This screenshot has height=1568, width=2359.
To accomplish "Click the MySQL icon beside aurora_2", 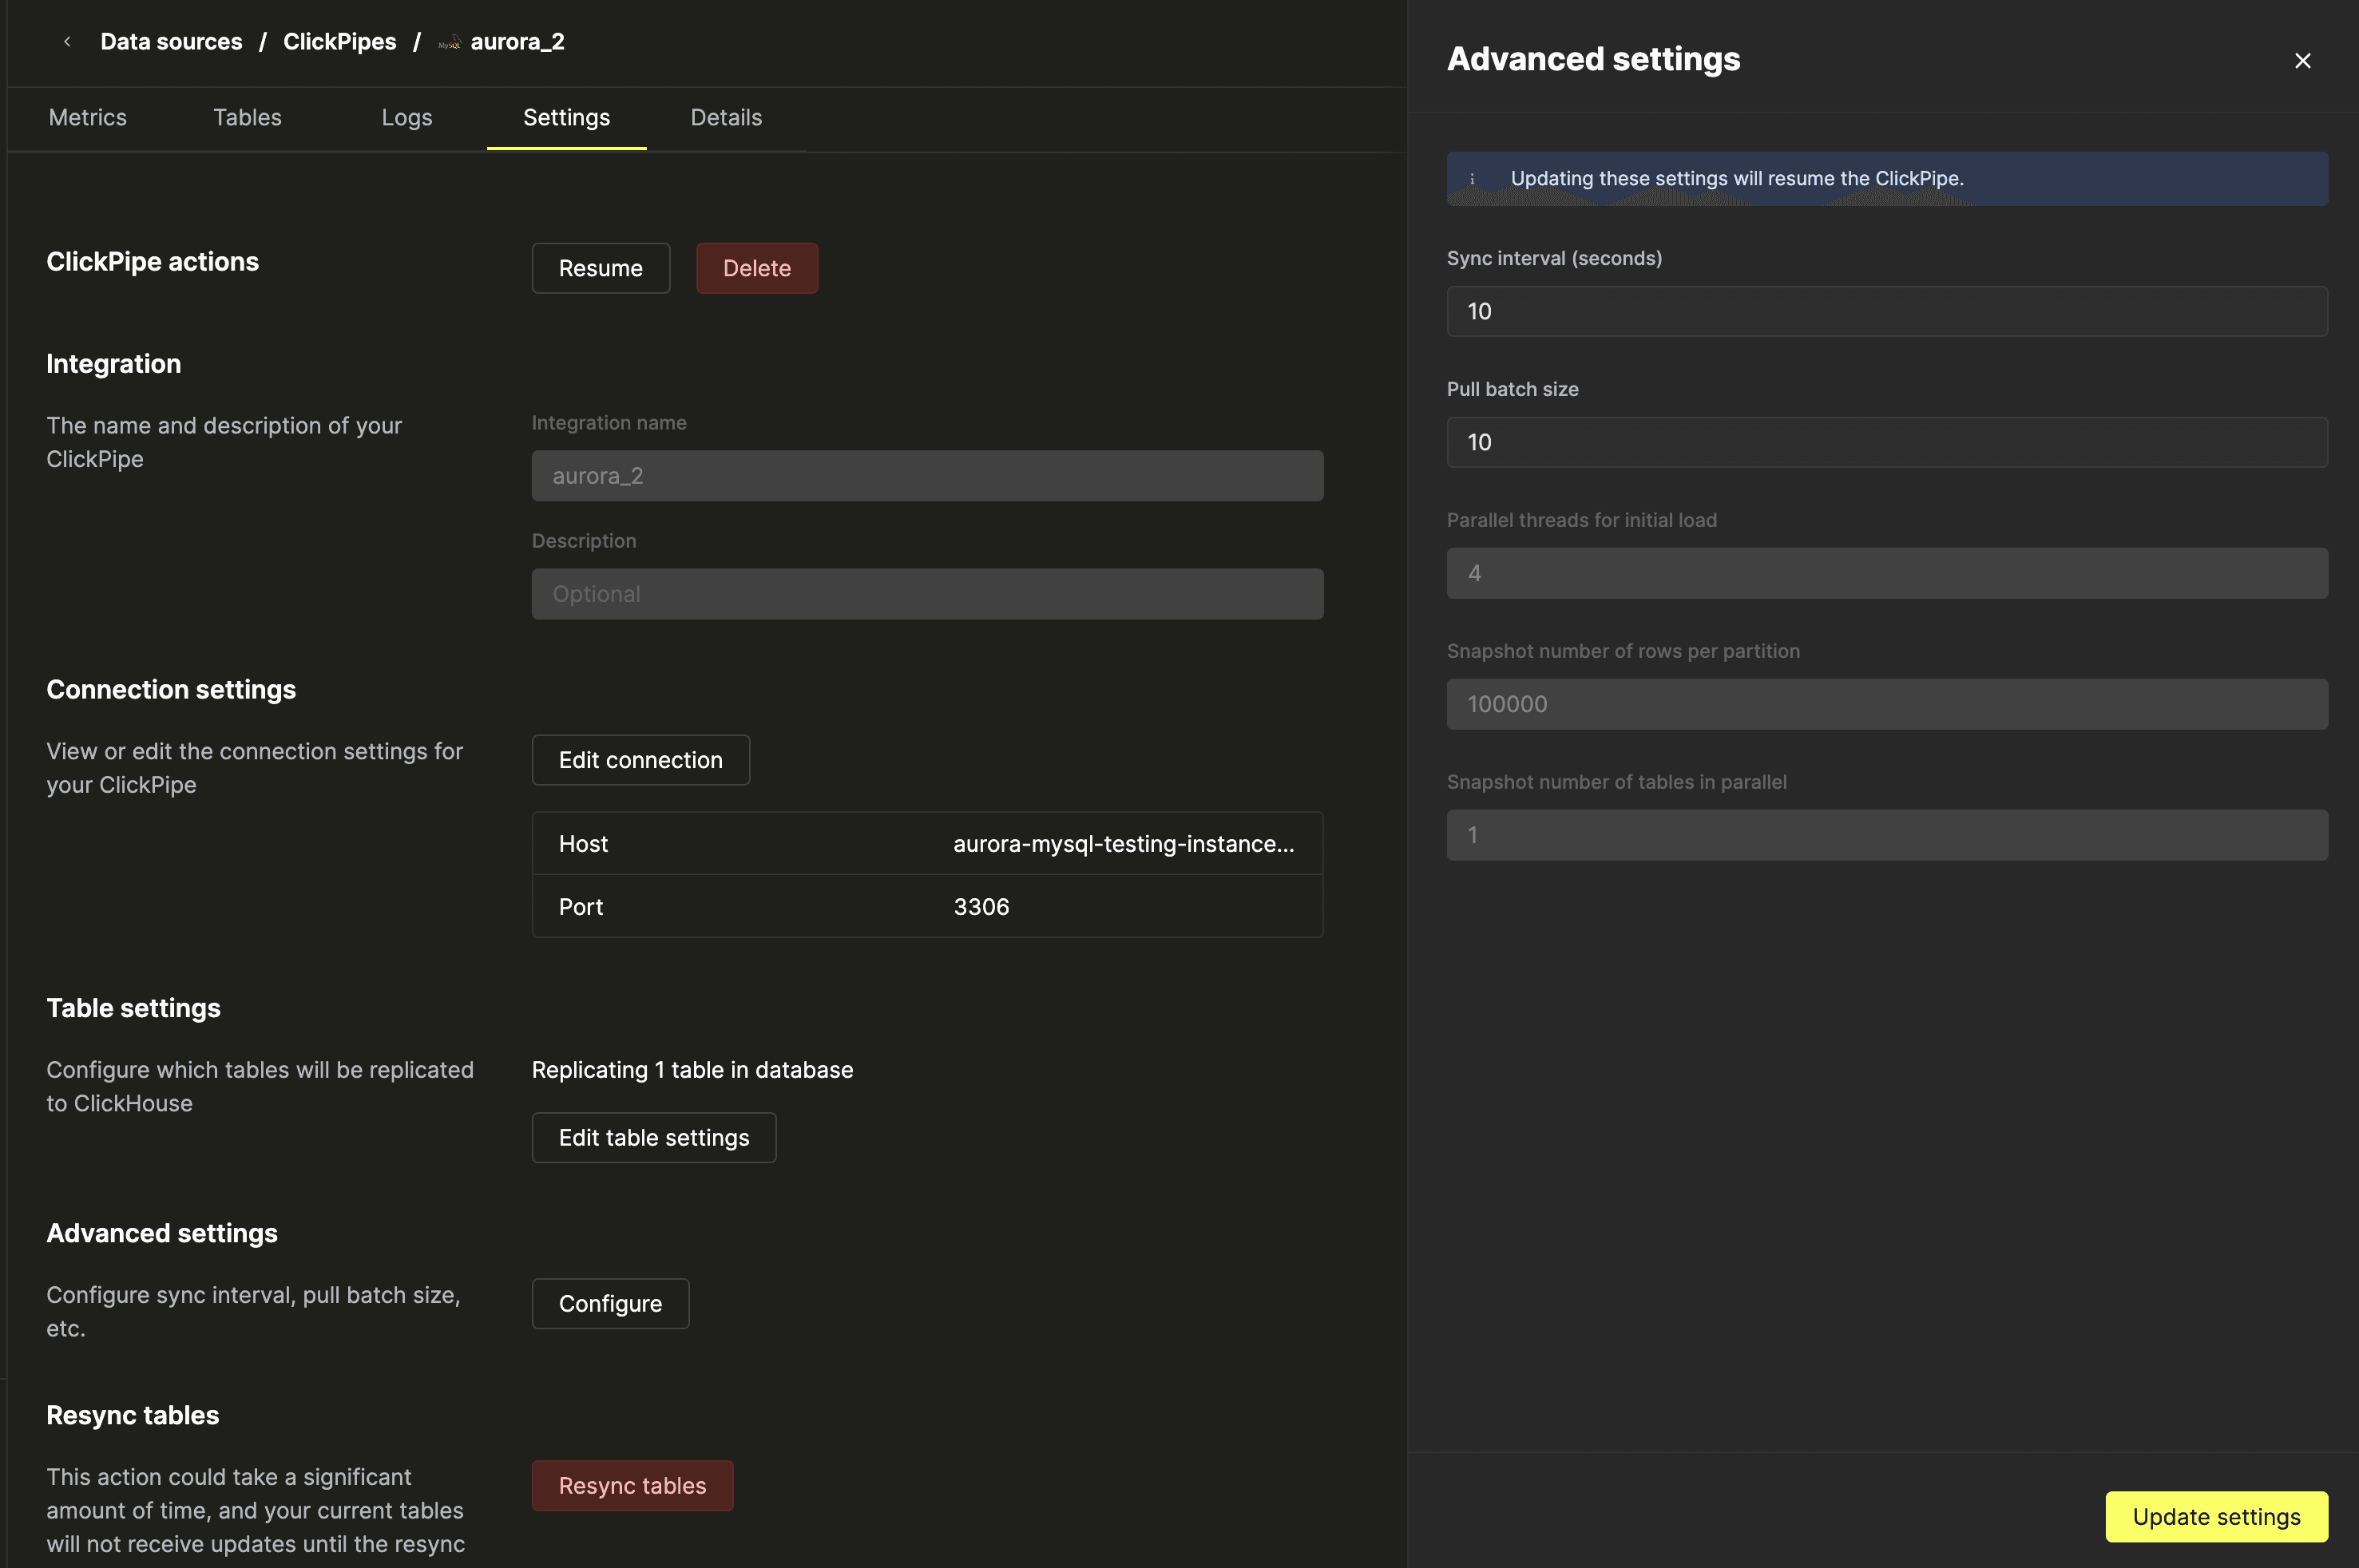I will coord(449,43).
